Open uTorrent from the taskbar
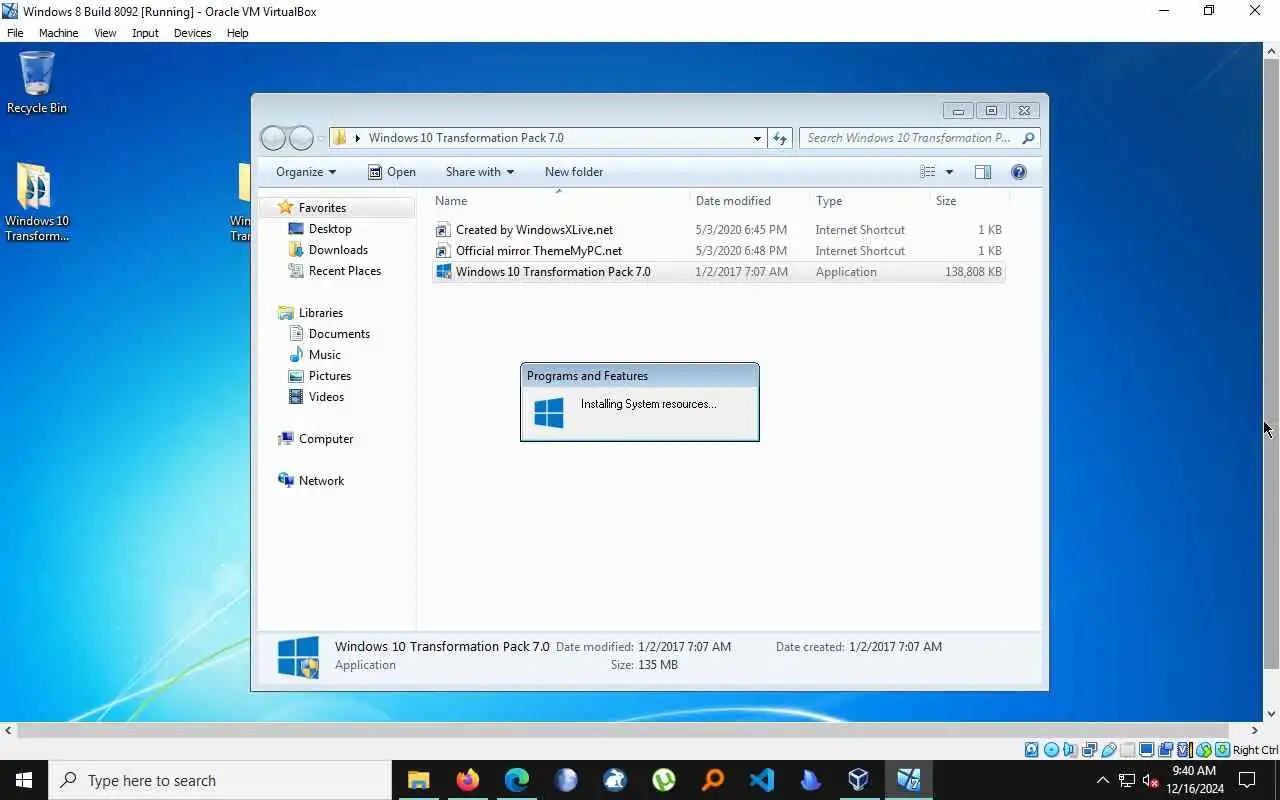Viewport: 1280px width, 800px height. tap(663, 780)
